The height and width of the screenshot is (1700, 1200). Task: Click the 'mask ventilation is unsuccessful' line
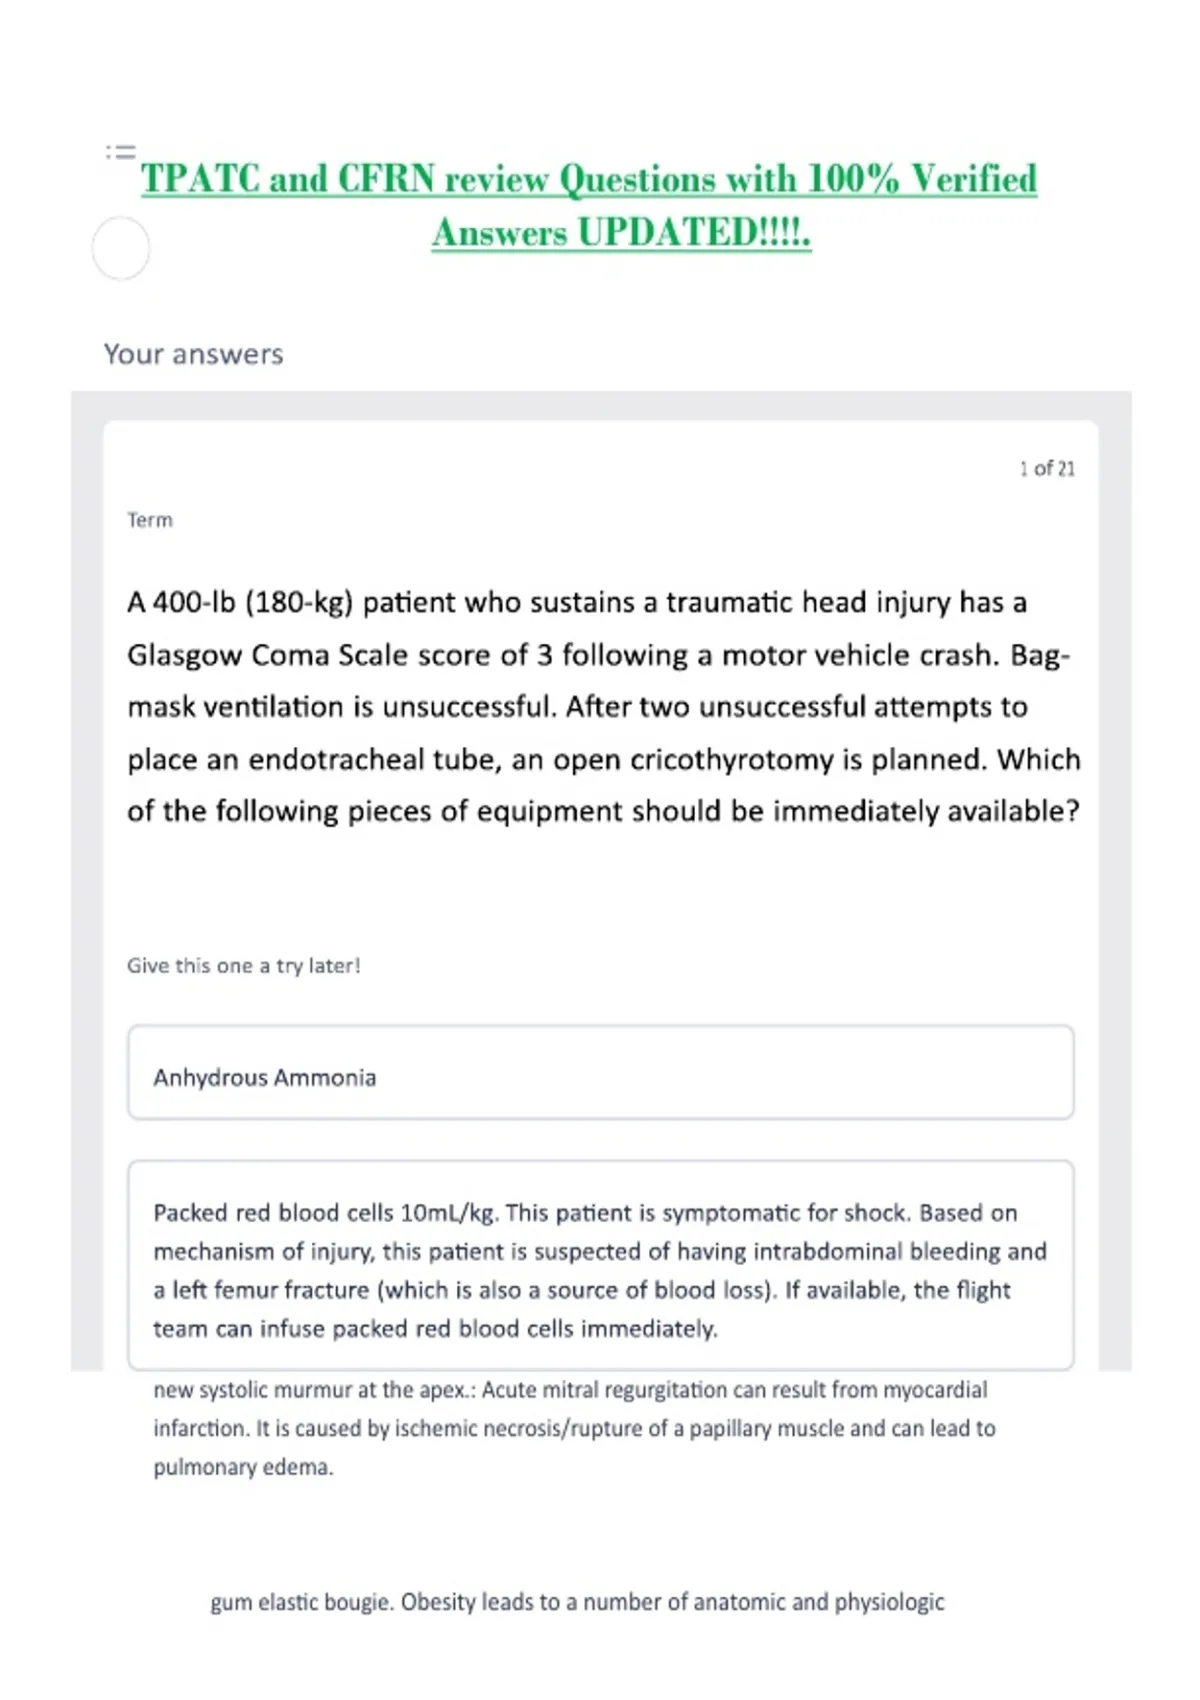(577, 707)
